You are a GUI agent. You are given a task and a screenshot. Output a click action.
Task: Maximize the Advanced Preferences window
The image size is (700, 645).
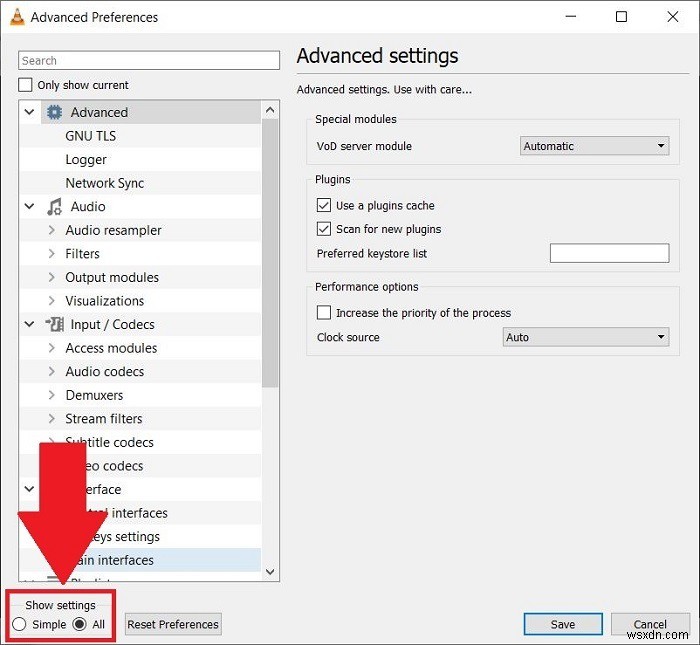[x=621, y=17]
